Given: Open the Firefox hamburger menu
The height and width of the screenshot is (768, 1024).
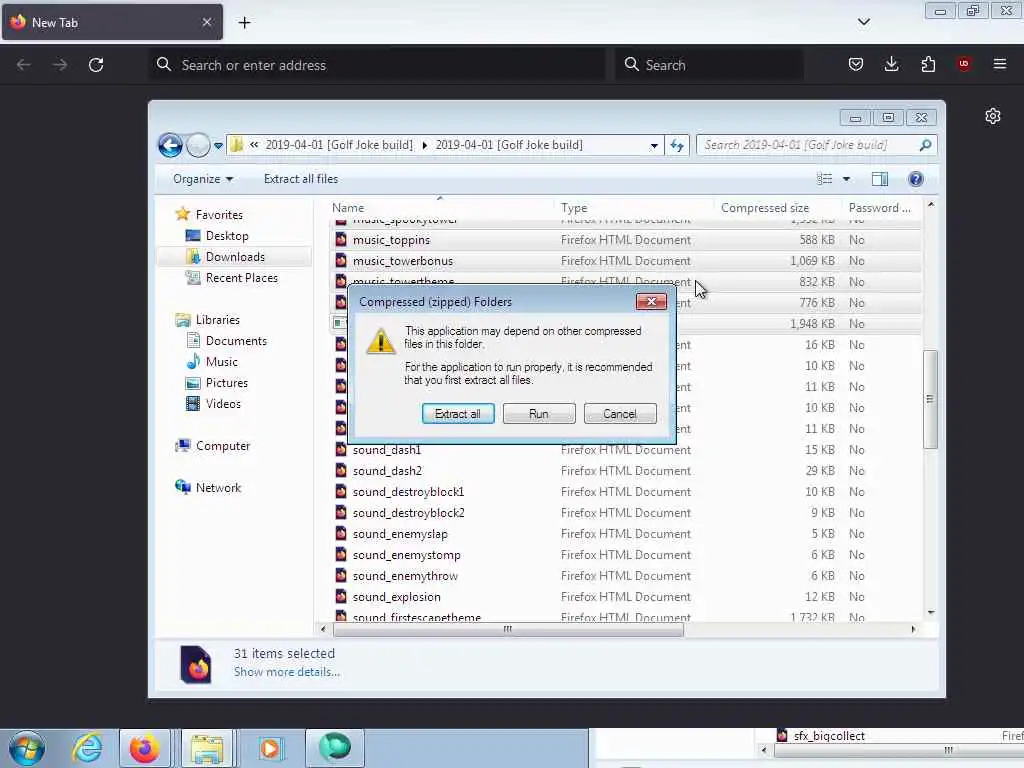Looking at the screenshot, I should 1000,64.
